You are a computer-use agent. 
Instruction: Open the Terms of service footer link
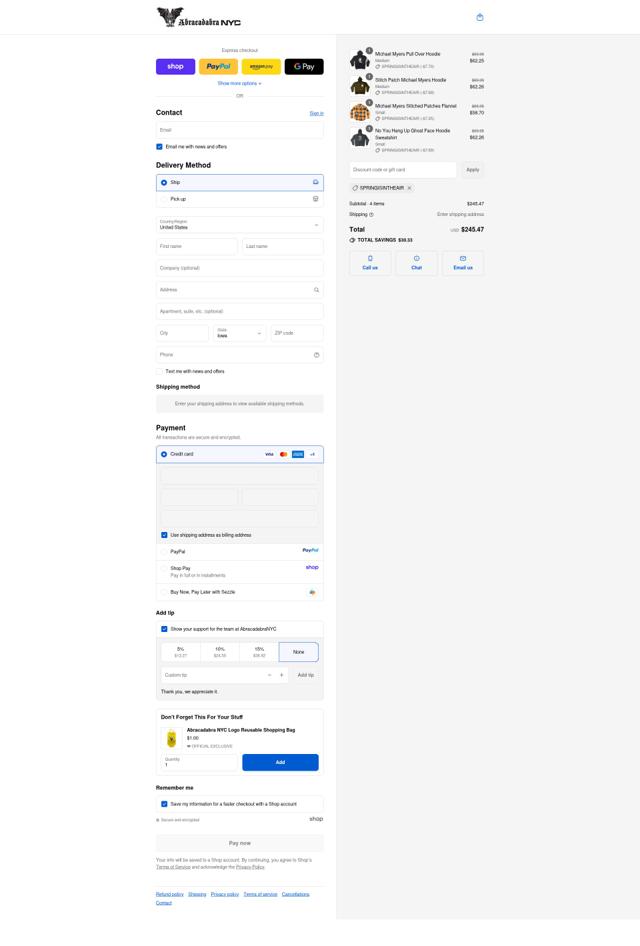click(261, 895)
